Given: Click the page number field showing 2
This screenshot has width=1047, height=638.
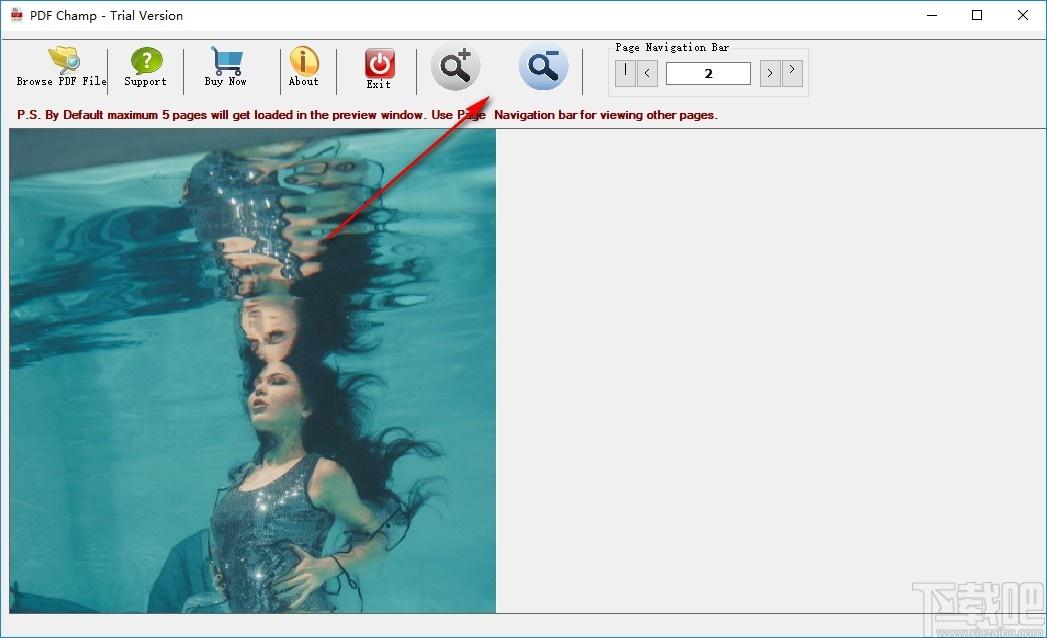Looking at the screenshot, I should point(708,73).
